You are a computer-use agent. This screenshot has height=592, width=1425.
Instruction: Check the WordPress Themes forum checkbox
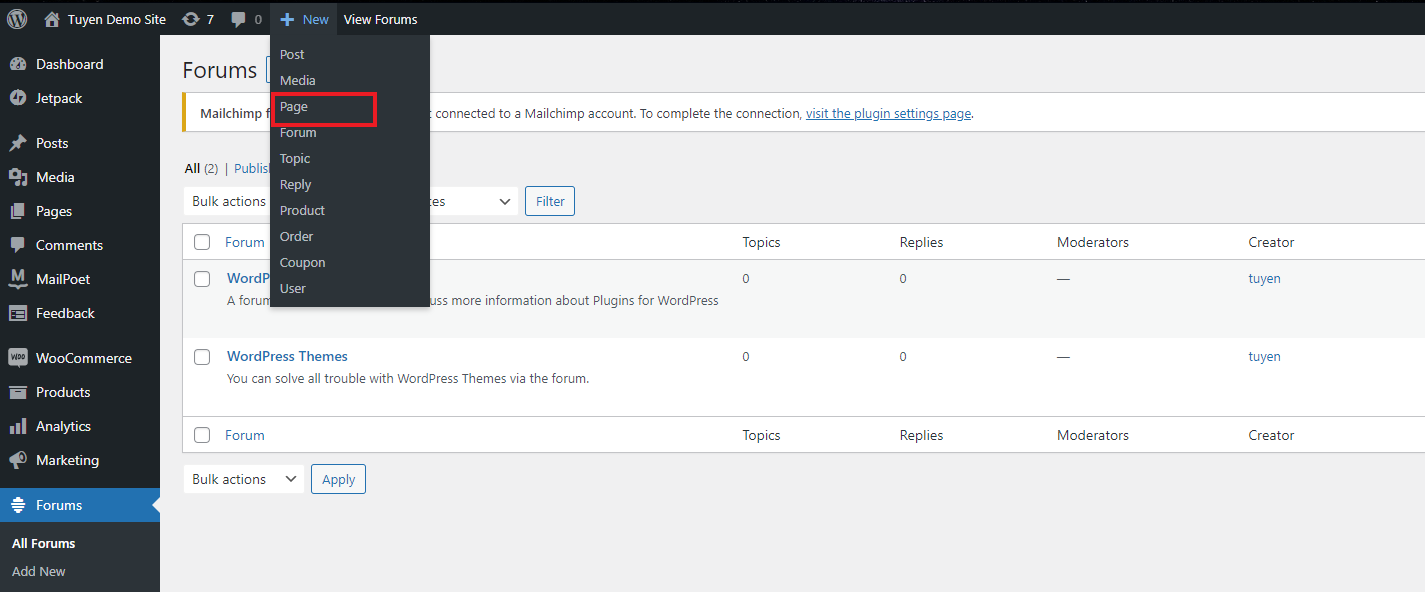tap(202, 357)
